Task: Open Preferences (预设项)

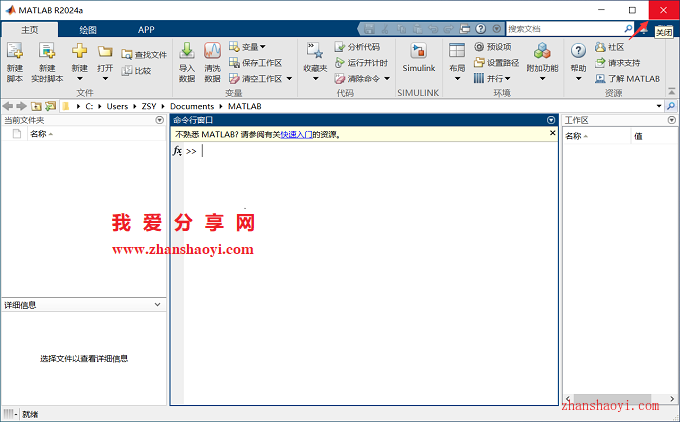Action: 493,46
